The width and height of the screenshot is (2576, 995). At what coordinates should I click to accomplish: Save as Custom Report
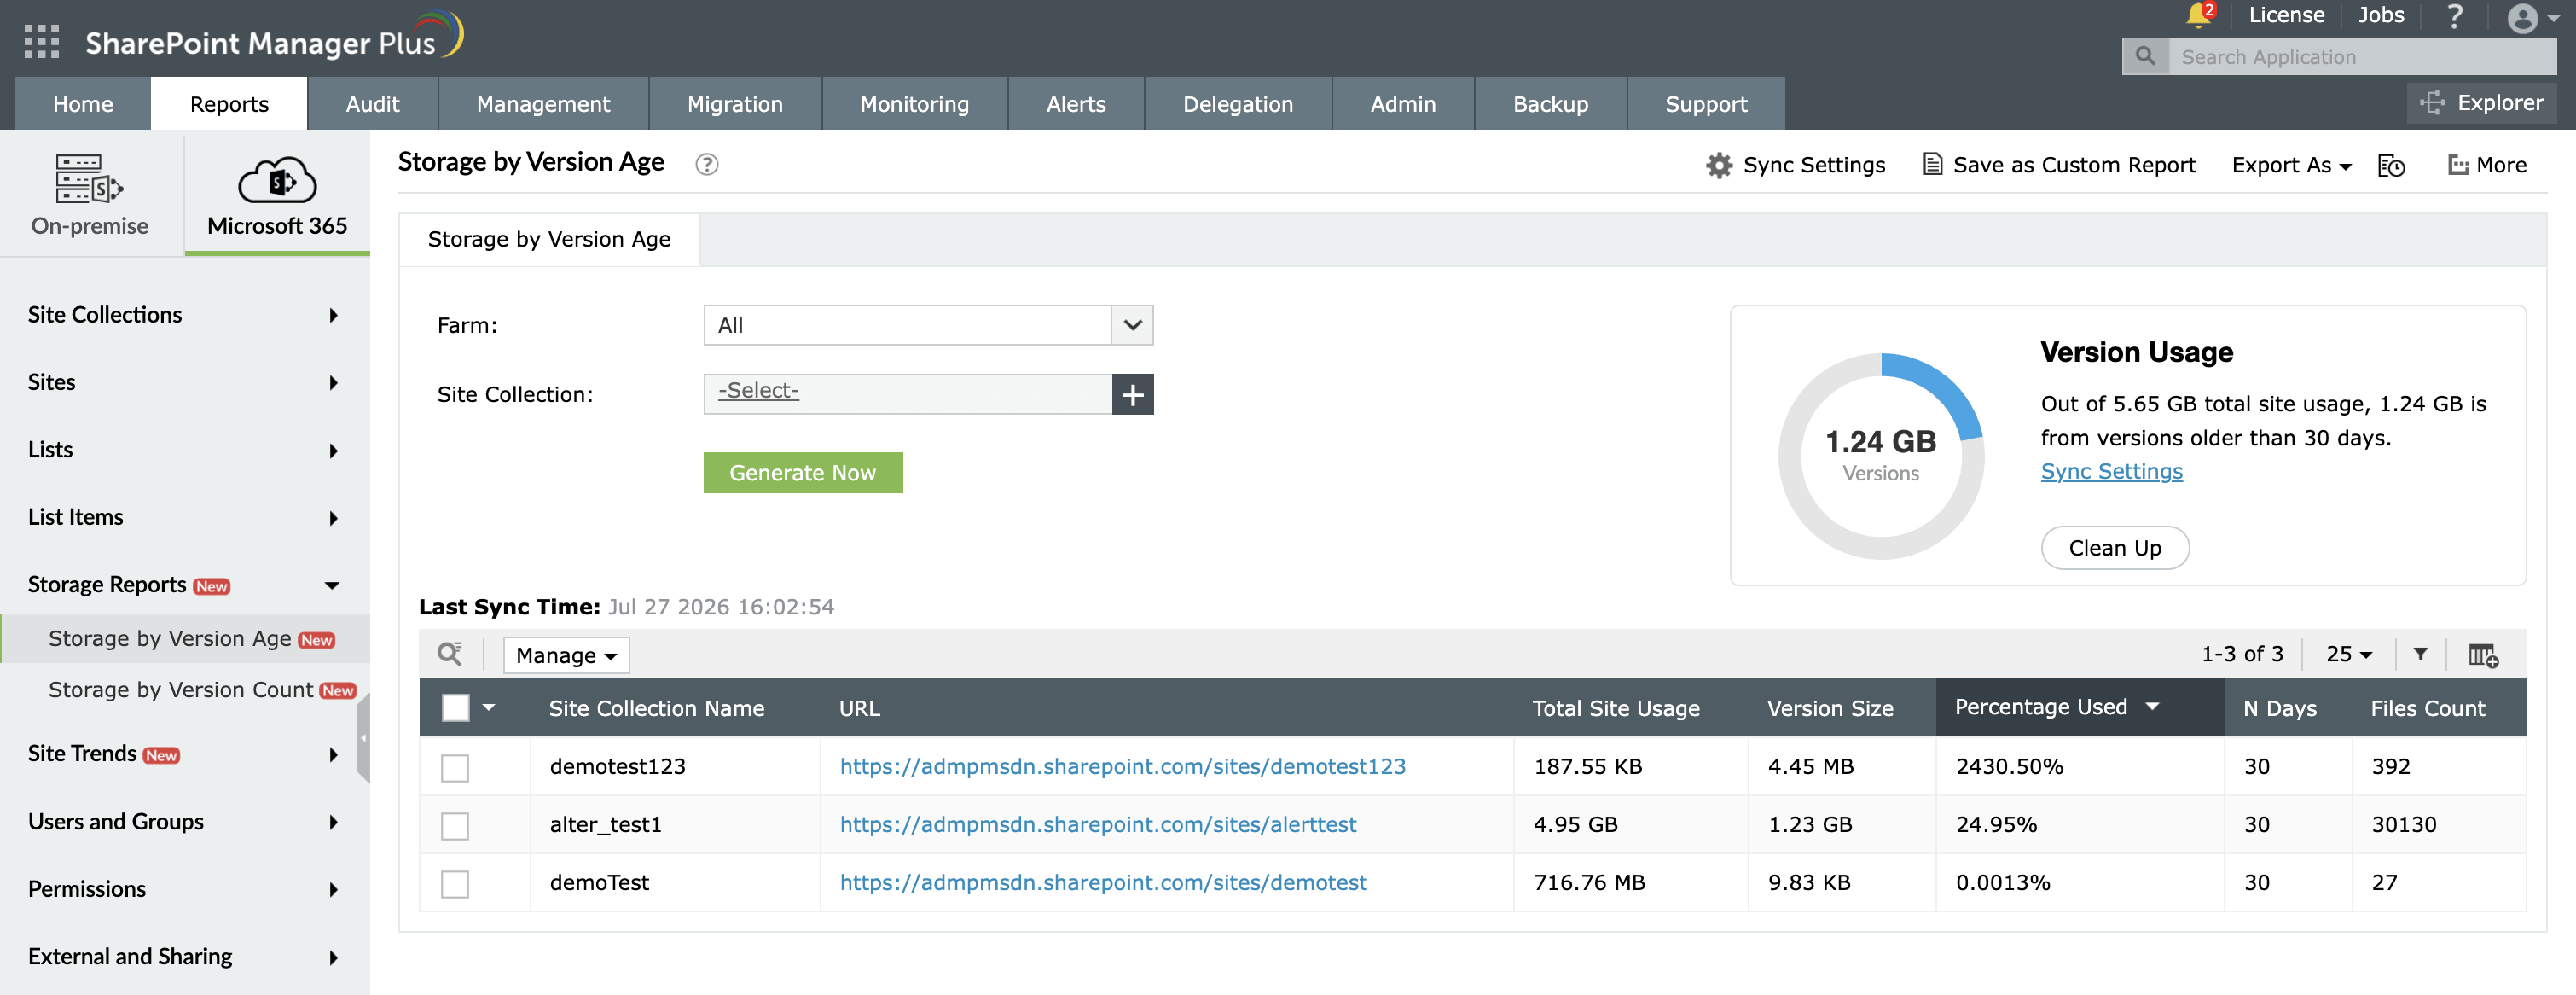(2060, 165)
